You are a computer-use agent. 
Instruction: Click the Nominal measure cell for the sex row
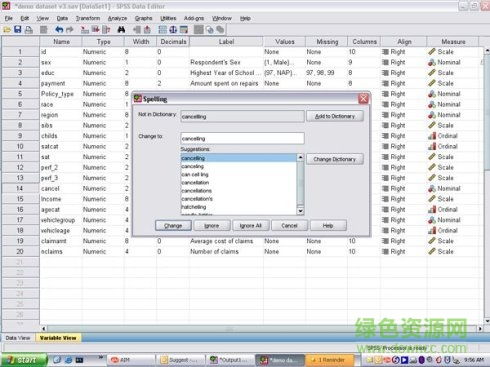coord(449,62)
